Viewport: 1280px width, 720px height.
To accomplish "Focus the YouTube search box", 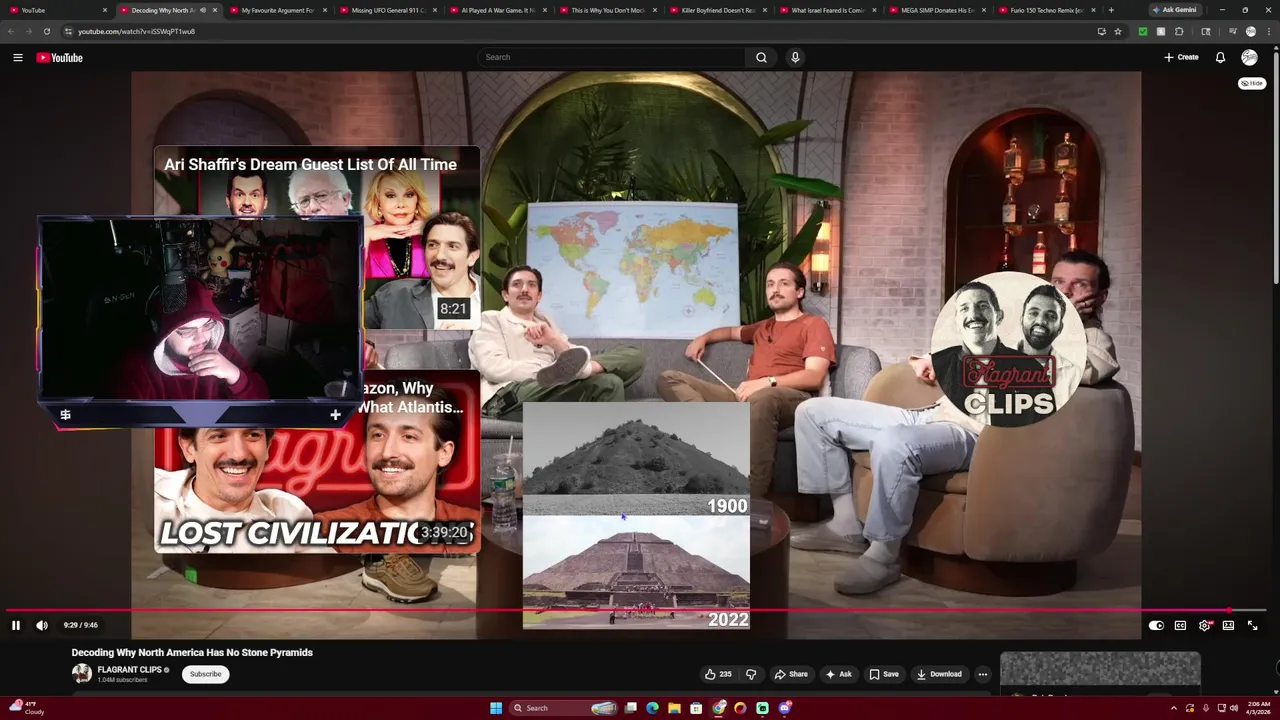I will pyautogui.click(x=610, y=57).
